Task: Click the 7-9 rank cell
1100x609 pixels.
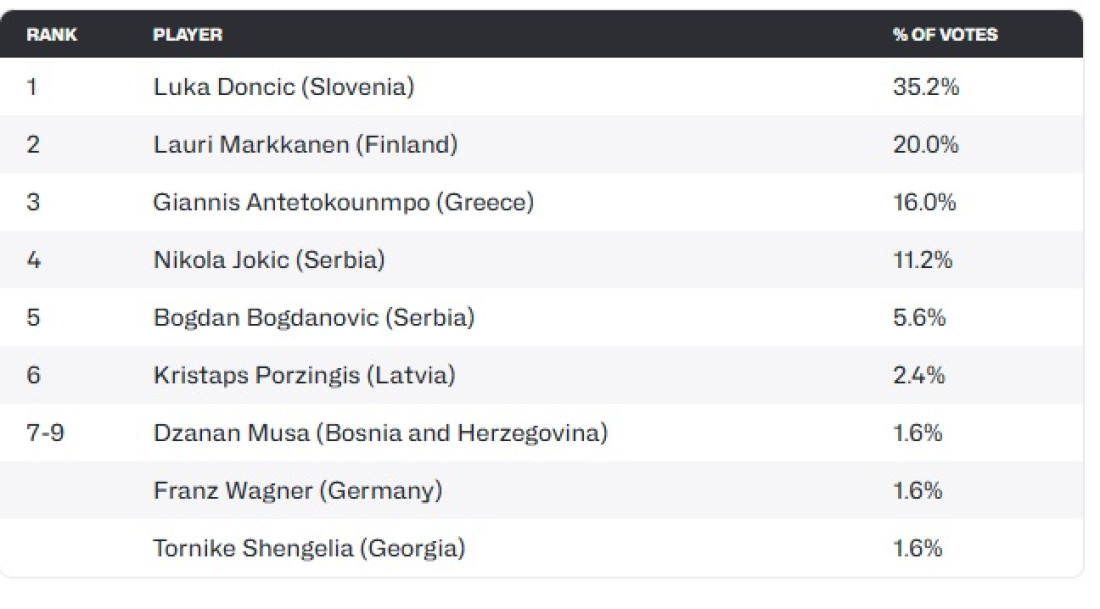Action: click(x=45, y=433)
